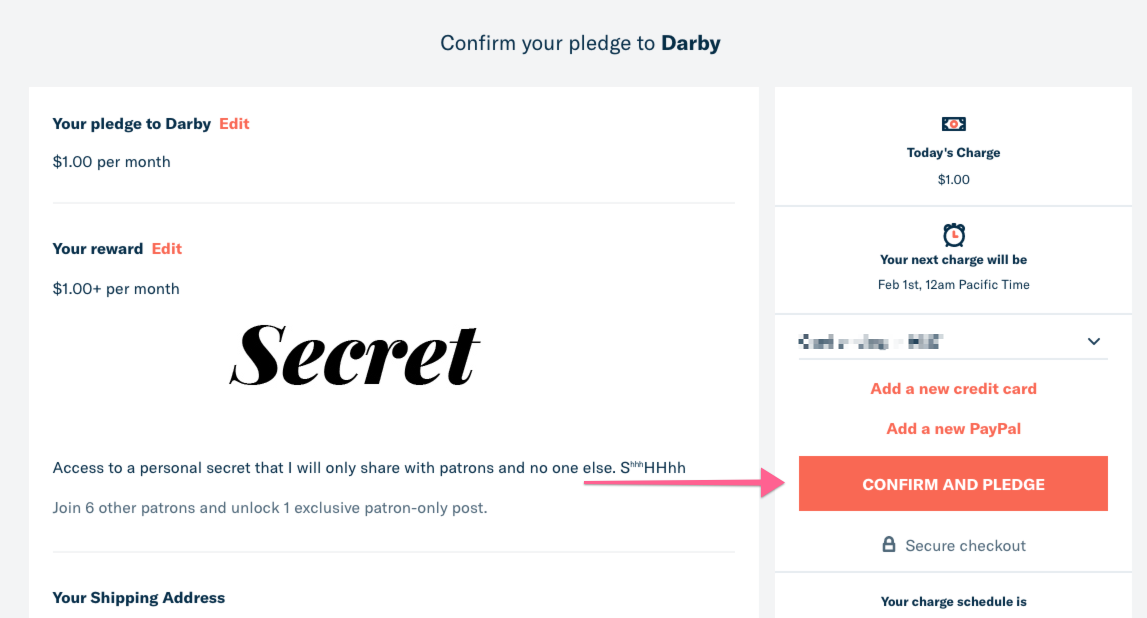Click the Feb 1st, 12am Pacific Time date
The width and height of the screenshot is (1147, 618).
[x=953, y=284]
